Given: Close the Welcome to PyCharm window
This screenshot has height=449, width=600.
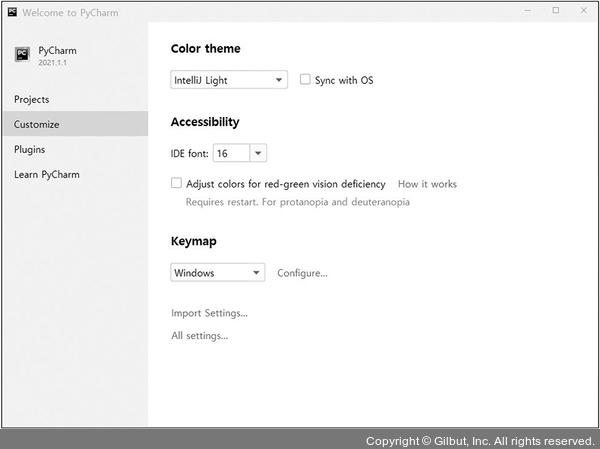Looking at the screenshot, I should (583, 10).
